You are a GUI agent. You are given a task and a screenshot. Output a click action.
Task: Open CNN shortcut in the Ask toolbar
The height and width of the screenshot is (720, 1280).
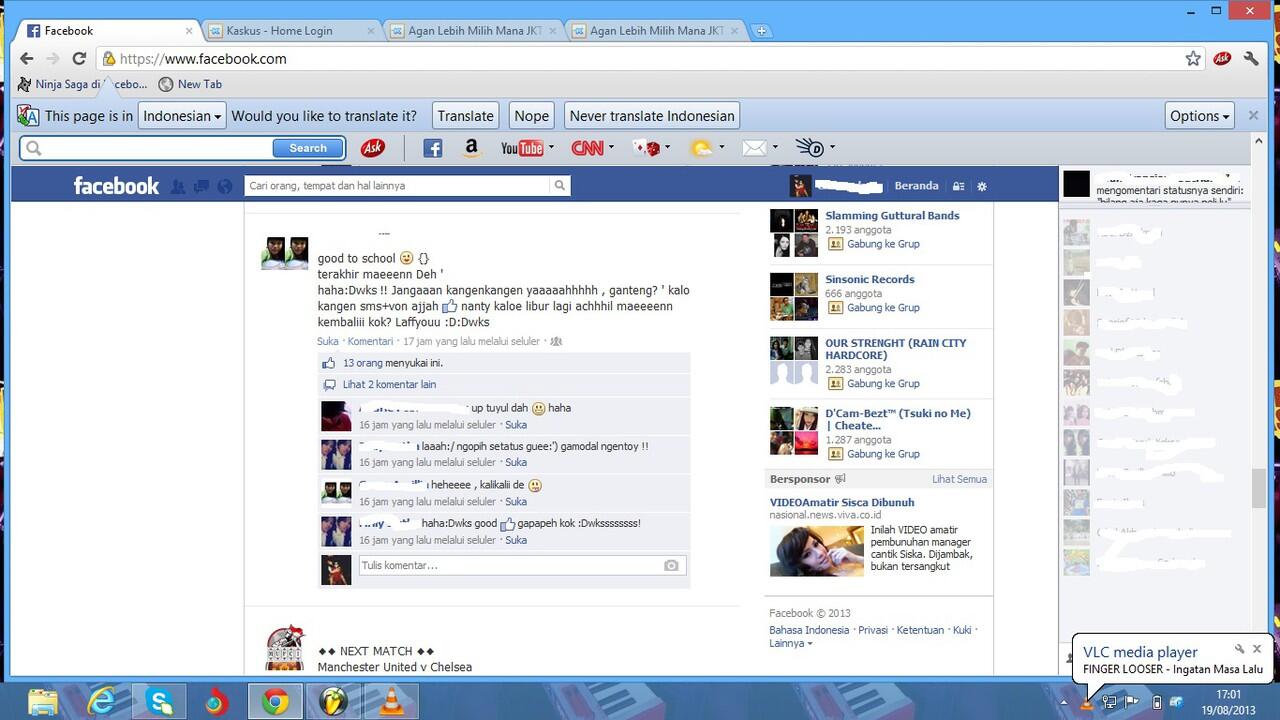pyautogui.click(x=587, y=148)
